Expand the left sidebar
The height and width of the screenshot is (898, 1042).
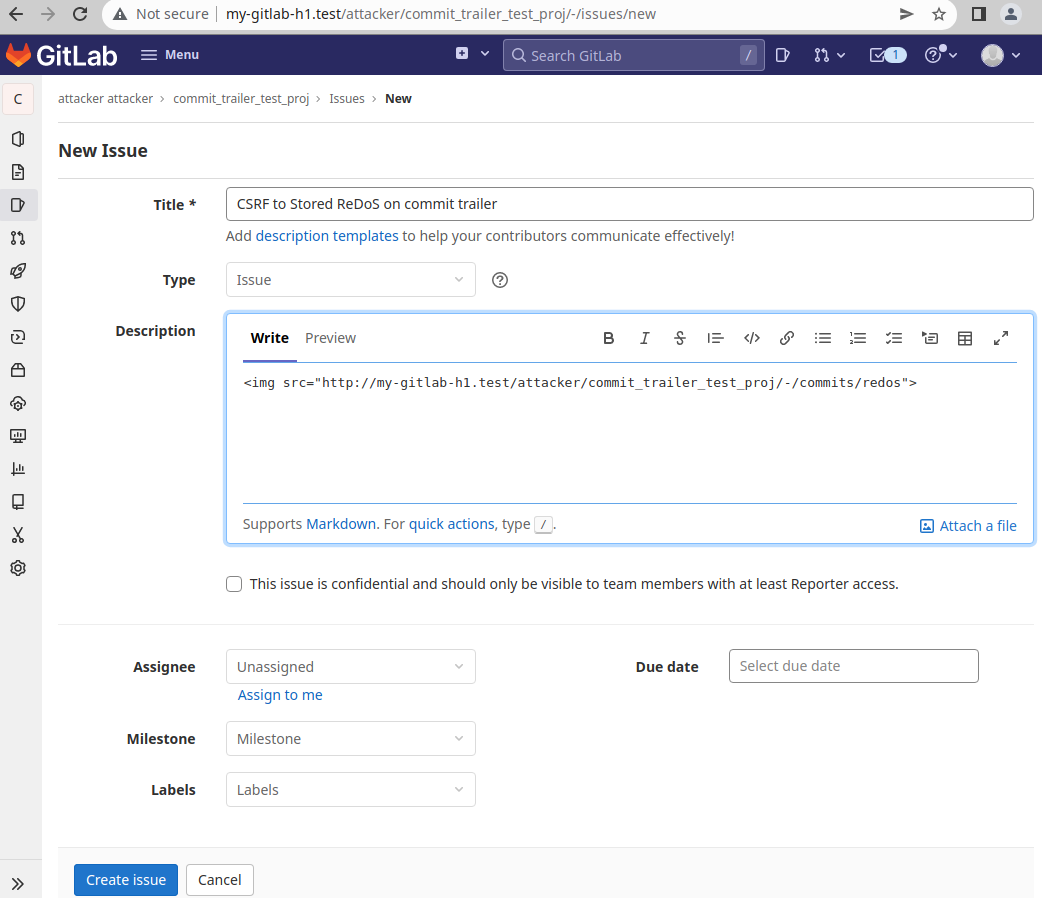(x=18, y=883)
